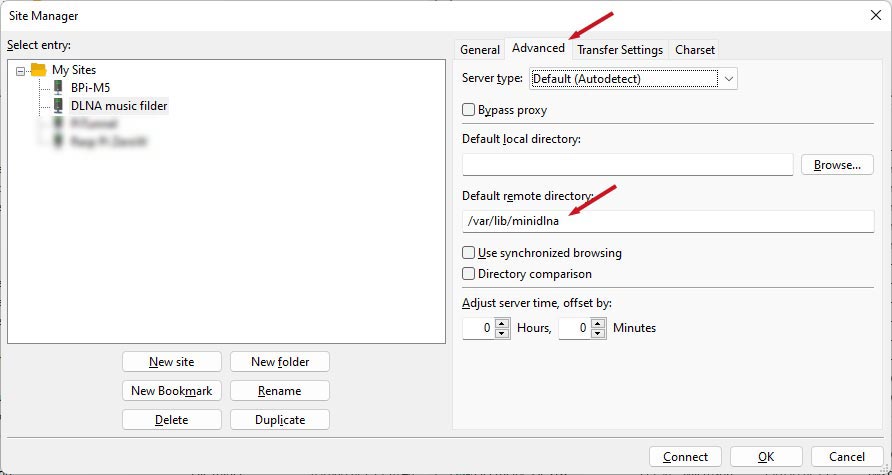Open the Server type dropdown
892x475 pixels.
point(729,78)
